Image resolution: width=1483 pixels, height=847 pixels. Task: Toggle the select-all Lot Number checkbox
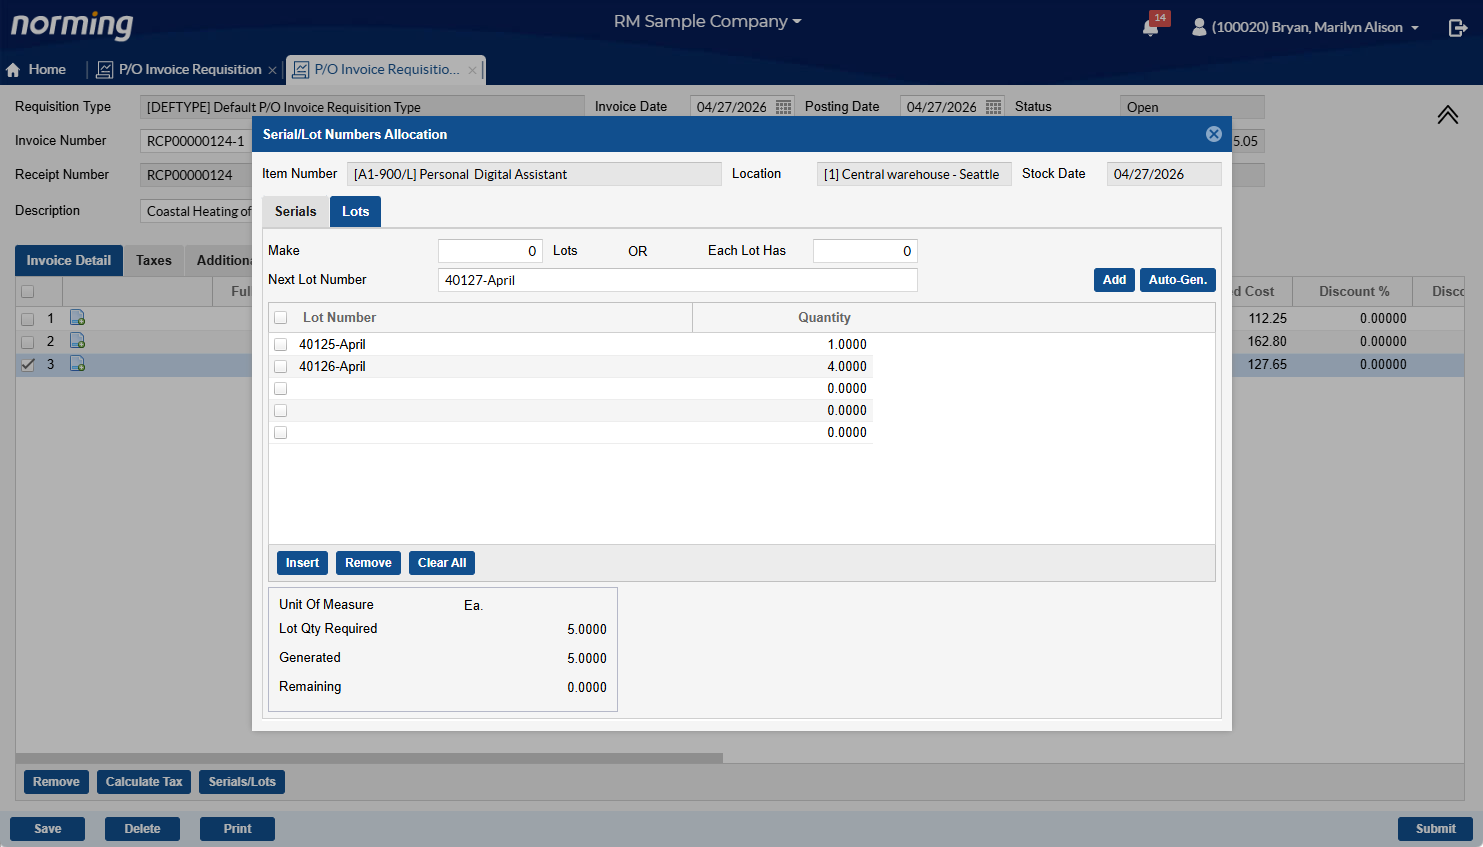click(281, 318)
